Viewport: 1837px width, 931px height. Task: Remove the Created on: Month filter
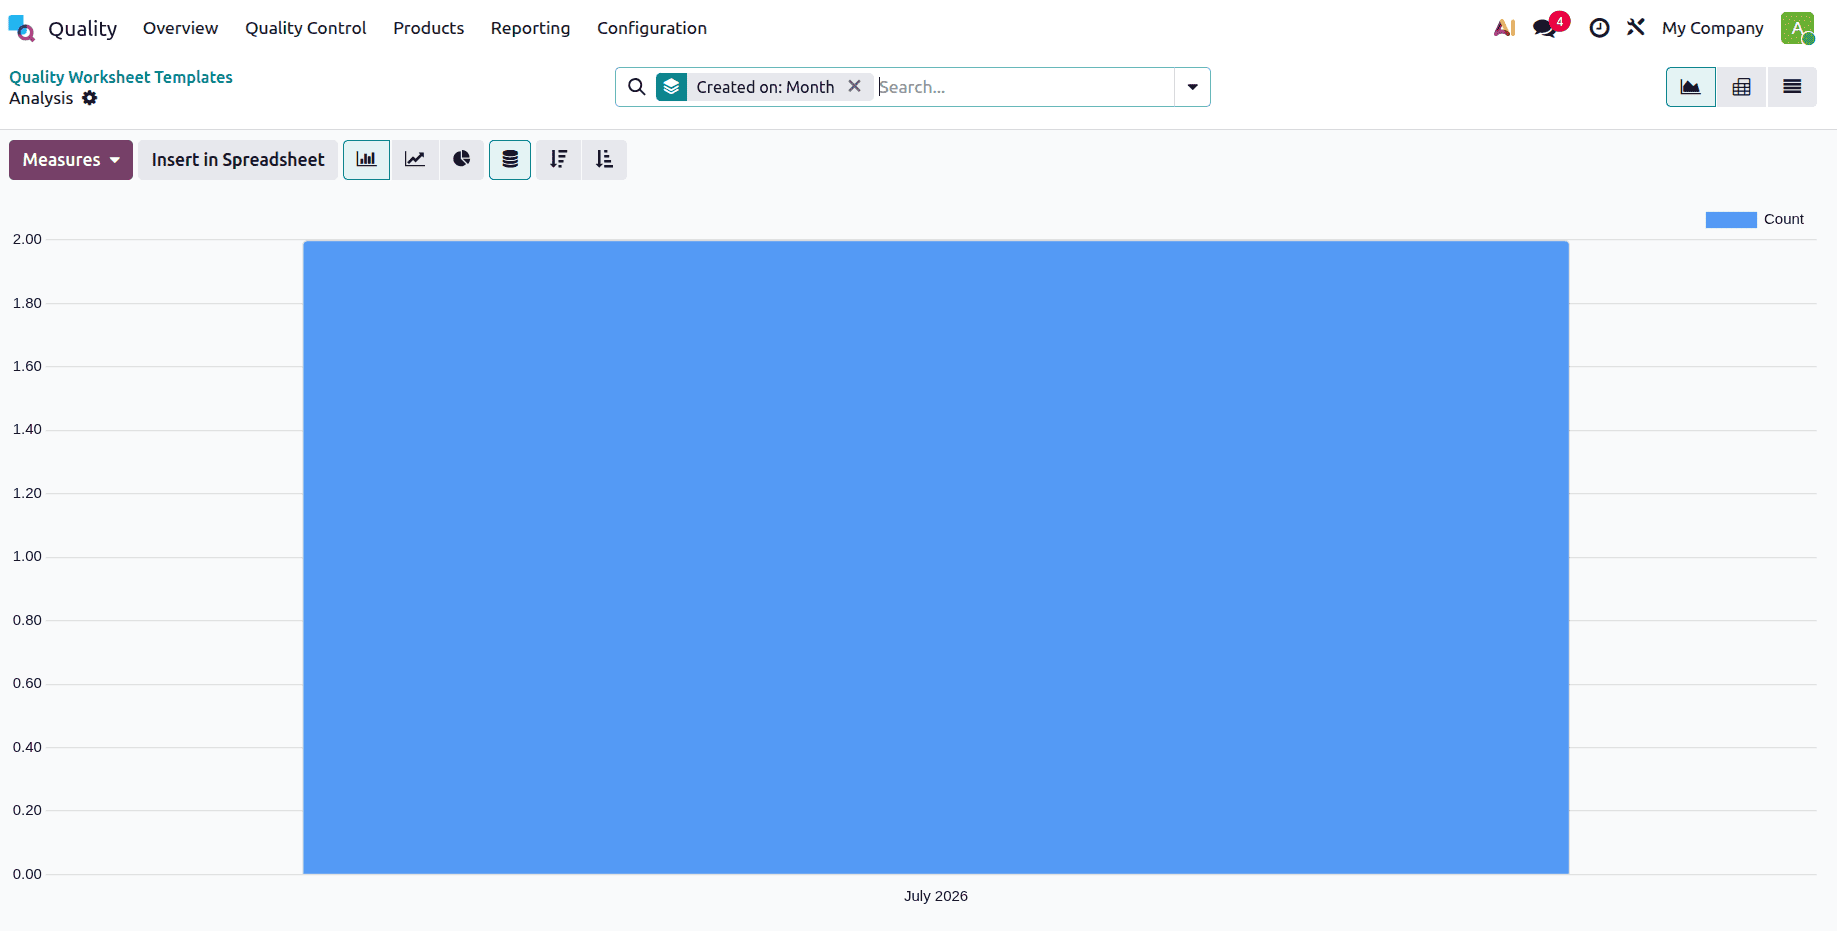coord(854,86)
